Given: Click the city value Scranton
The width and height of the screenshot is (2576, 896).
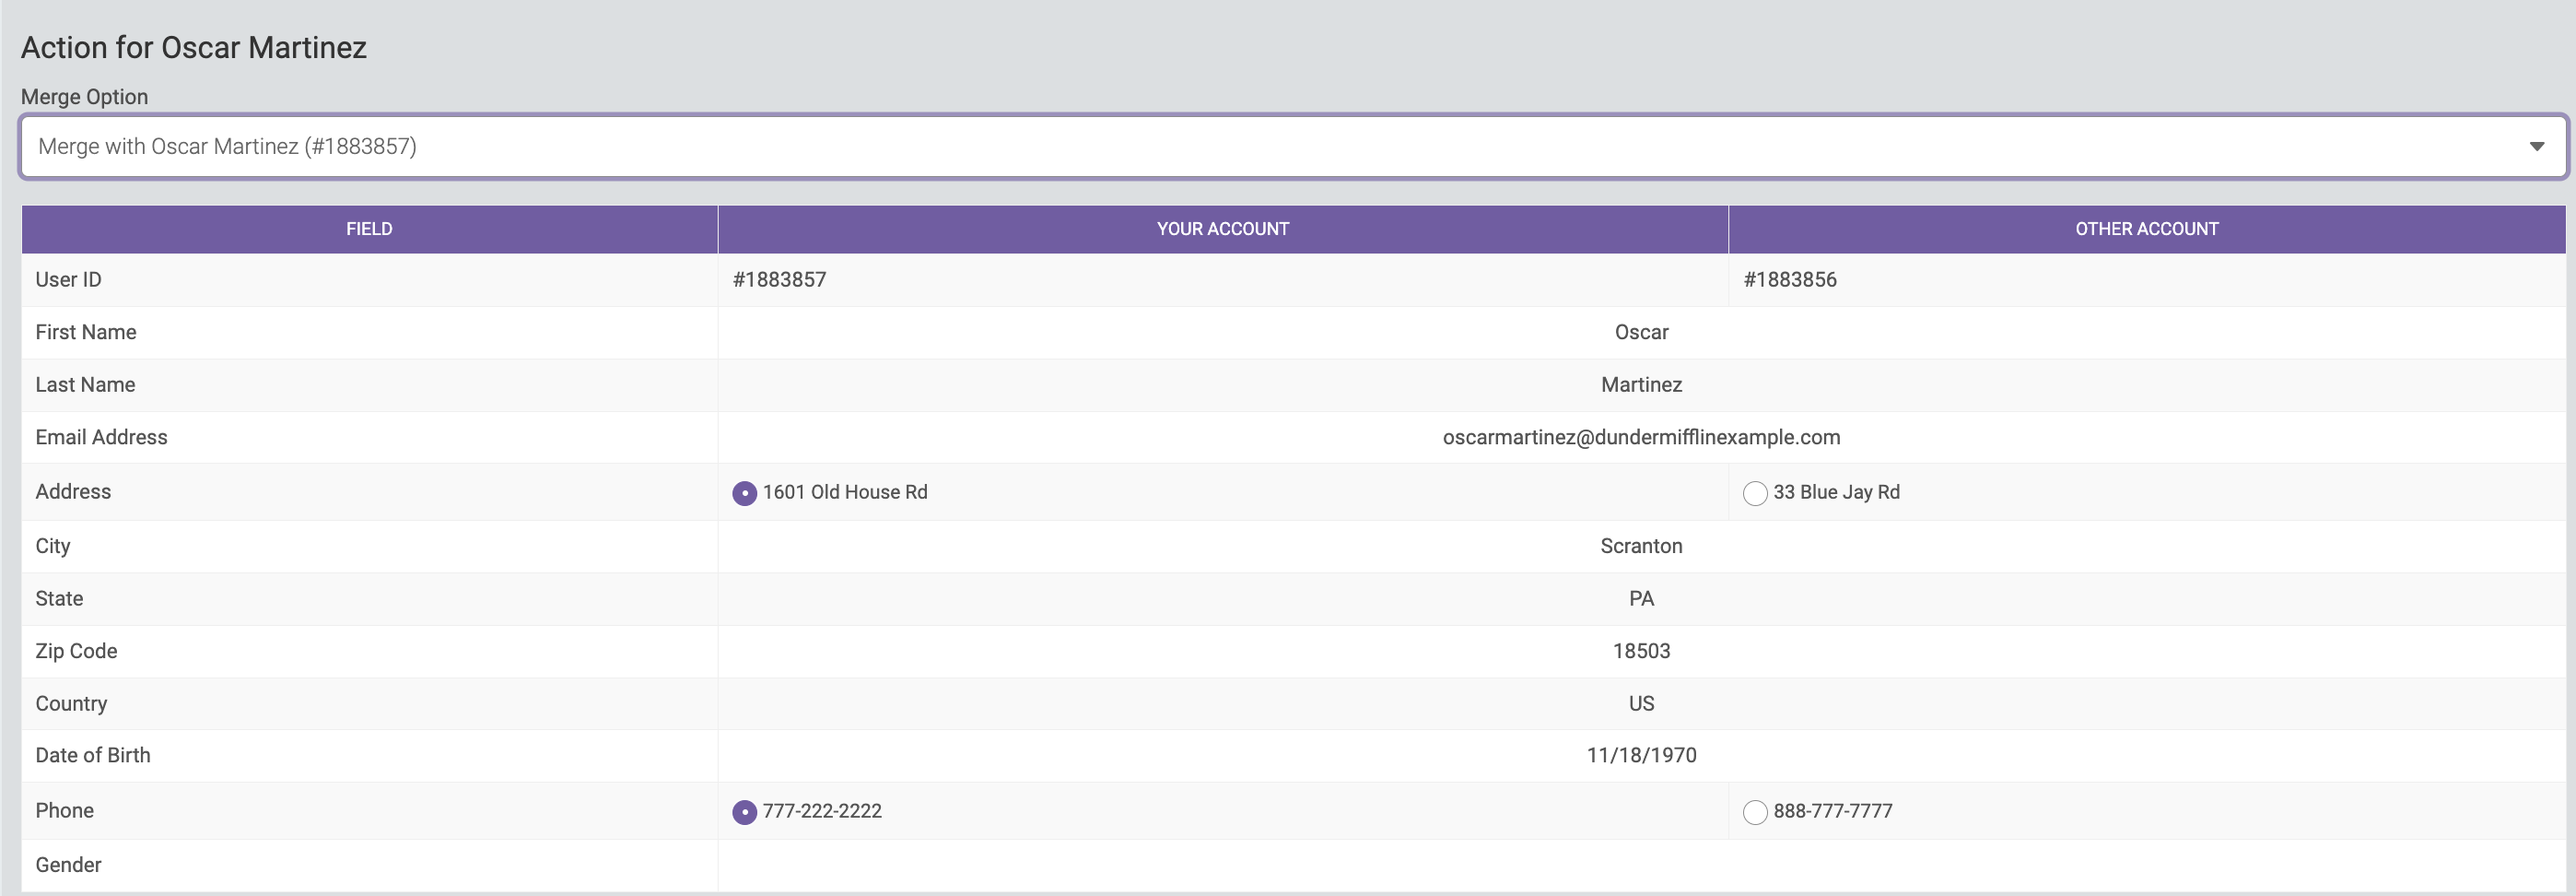Looking at the screenshot, I should pyautogui.click(x=1641, y=546).
